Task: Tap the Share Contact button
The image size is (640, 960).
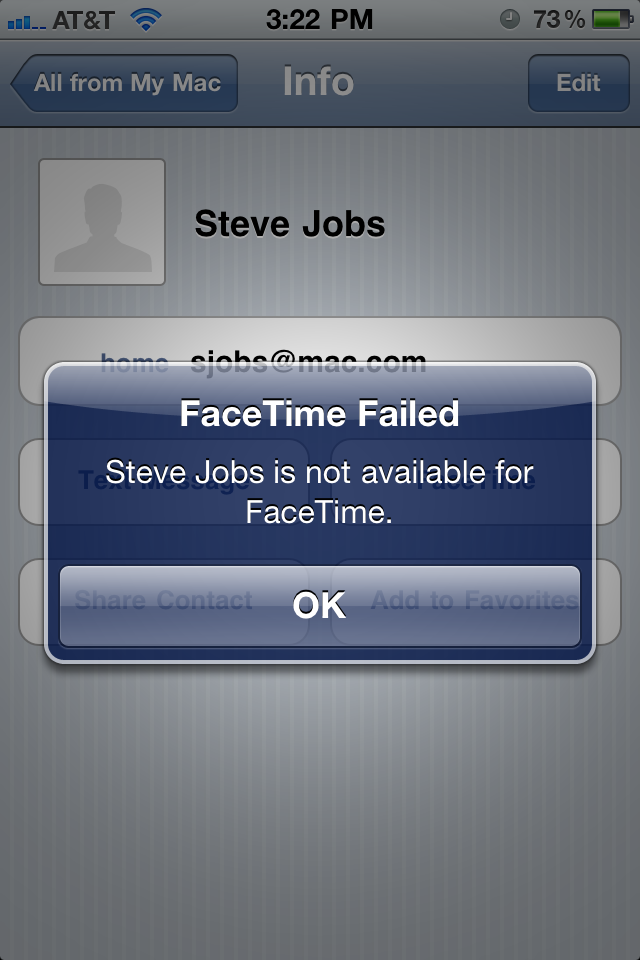Action: tap(164, 601)
